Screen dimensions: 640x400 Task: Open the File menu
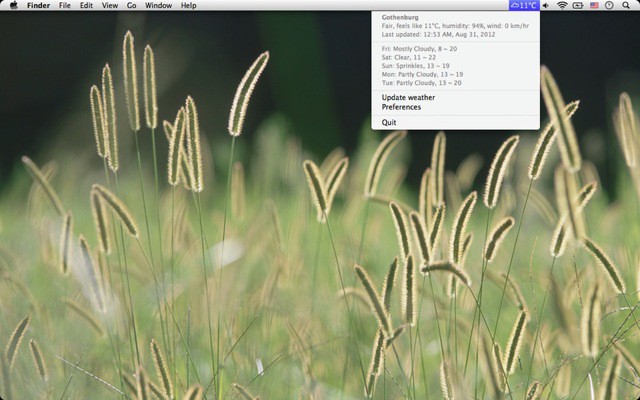click(x=65, y=5)
